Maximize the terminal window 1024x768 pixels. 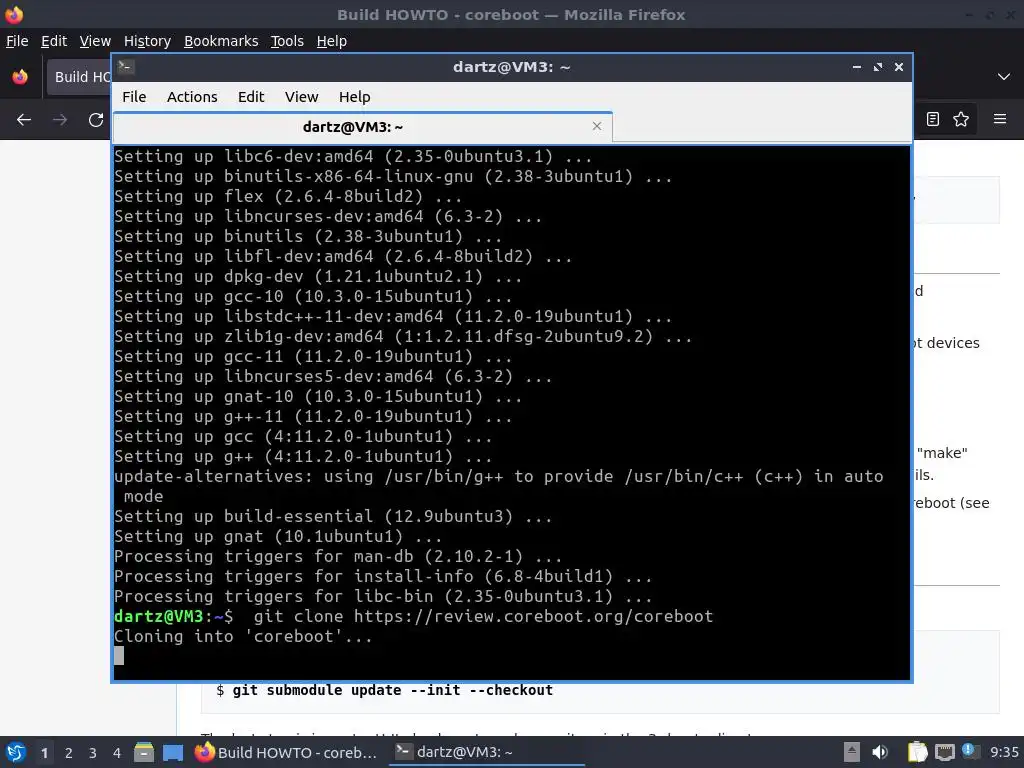tap(878, 67)
